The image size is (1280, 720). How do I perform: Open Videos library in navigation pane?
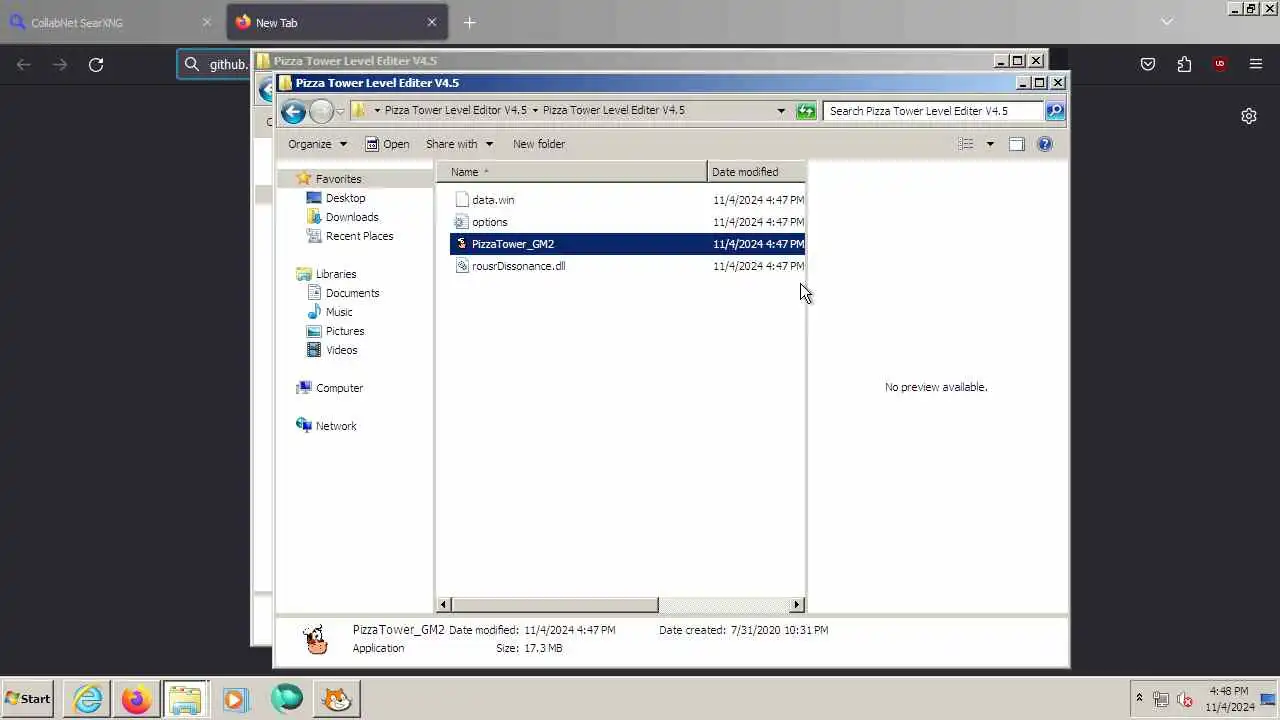pos(341,350)
